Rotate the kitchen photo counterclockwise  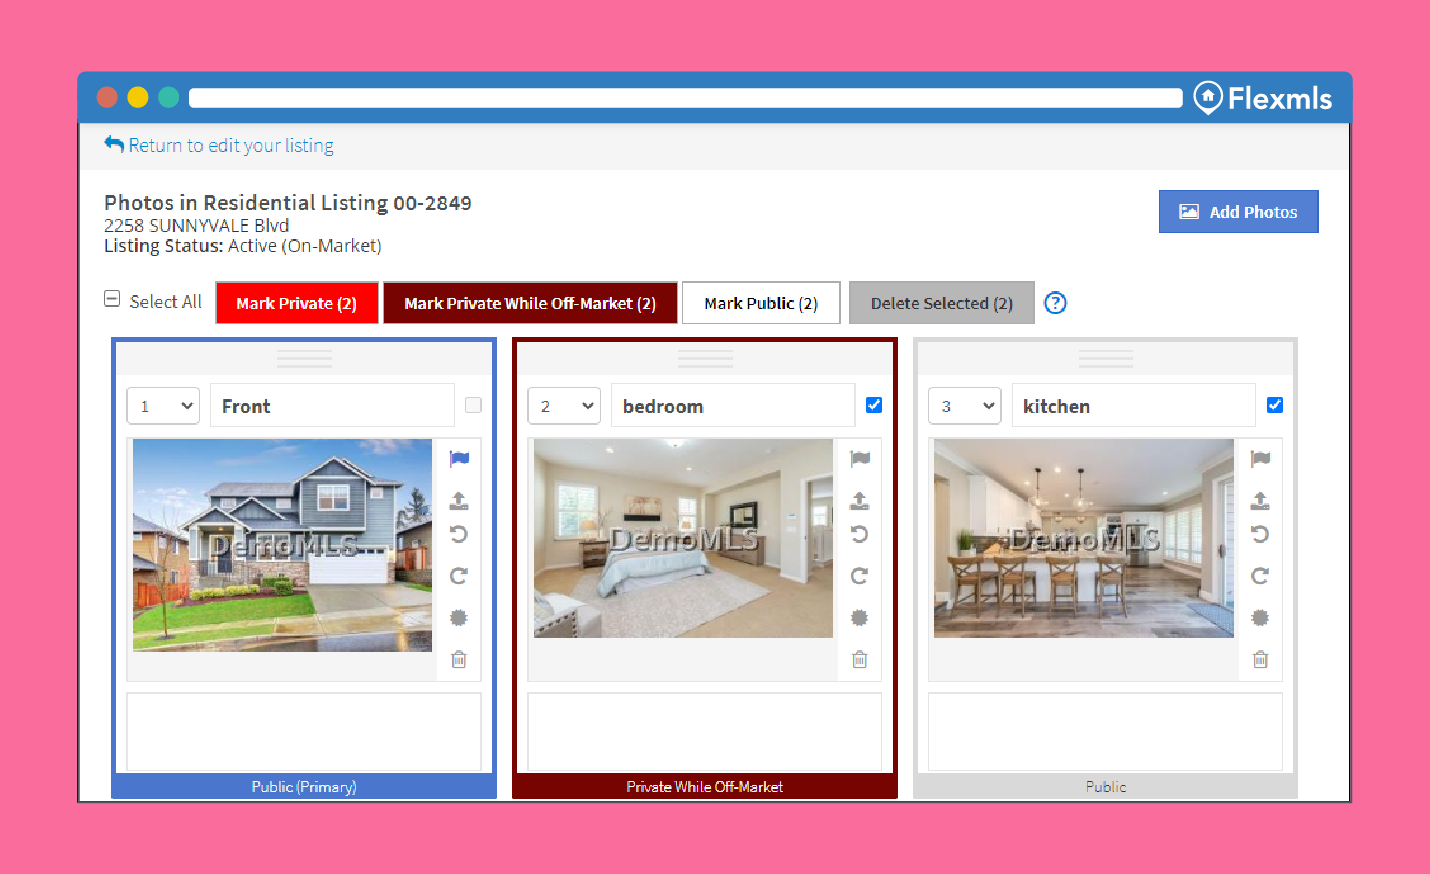[x=1260, y=534]
